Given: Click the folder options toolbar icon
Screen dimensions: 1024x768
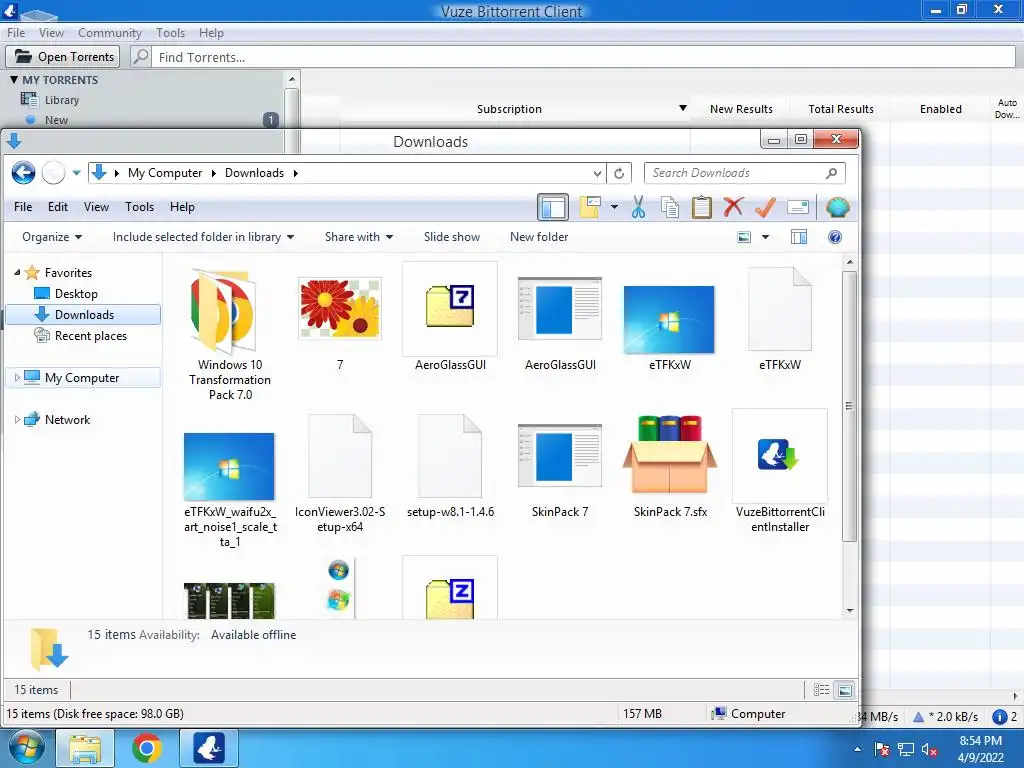Looking at the screenshot, I should click(x=590, y=208).
